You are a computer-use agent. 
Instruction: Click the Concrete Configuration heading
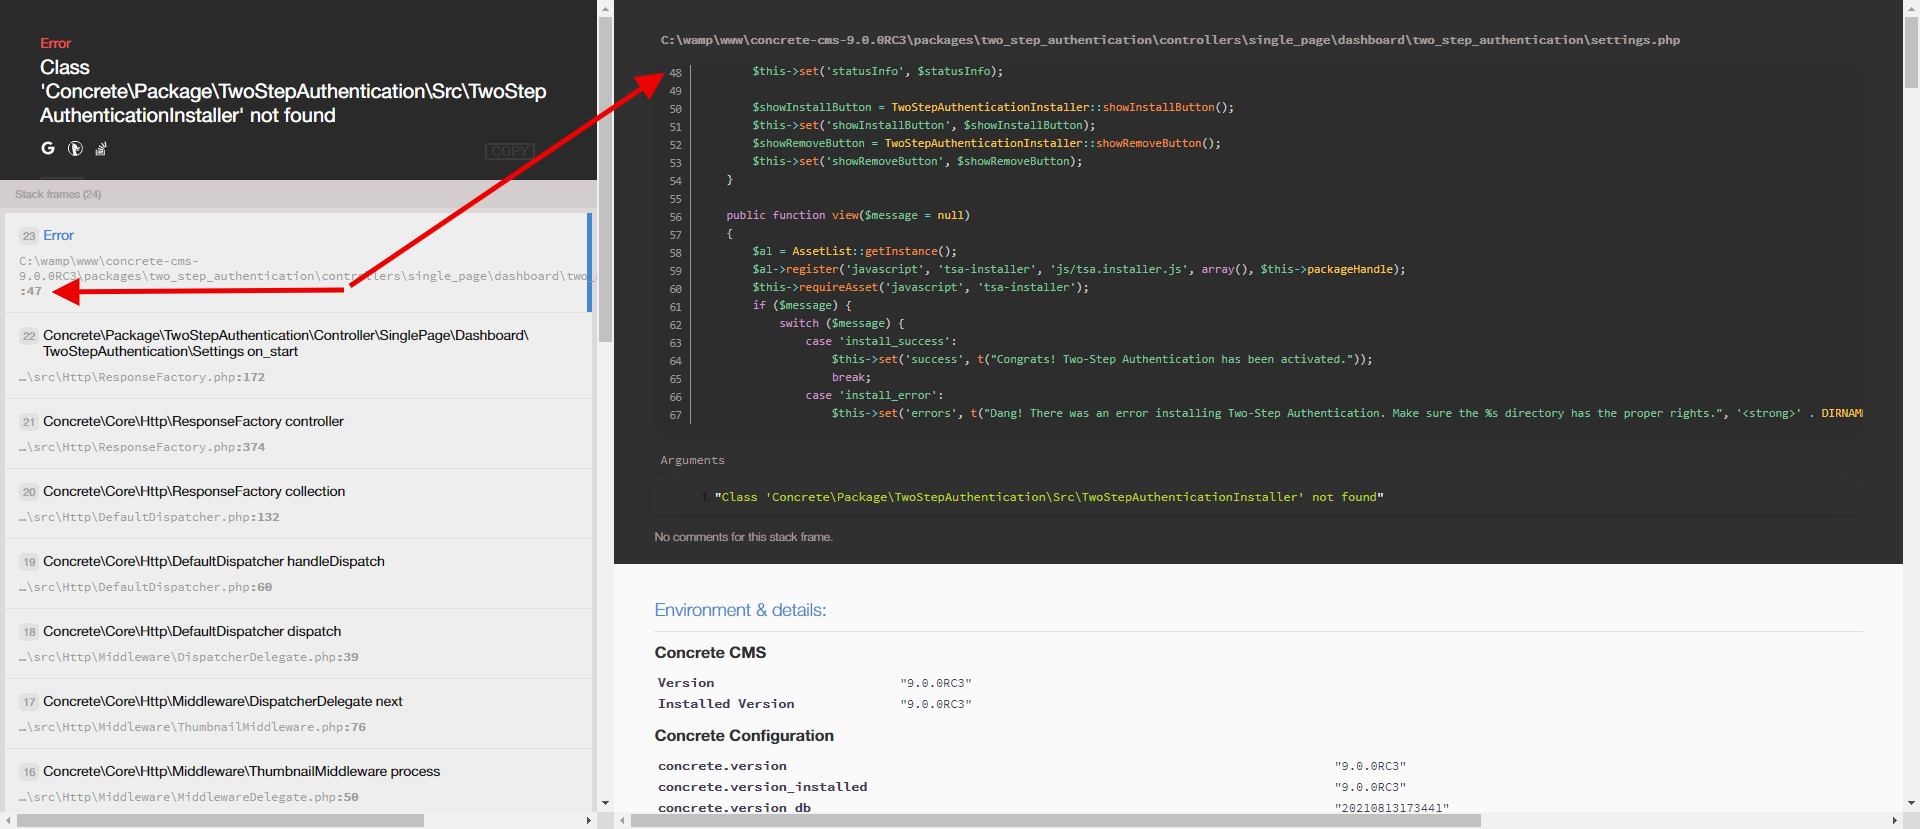[x=744, y=735]
